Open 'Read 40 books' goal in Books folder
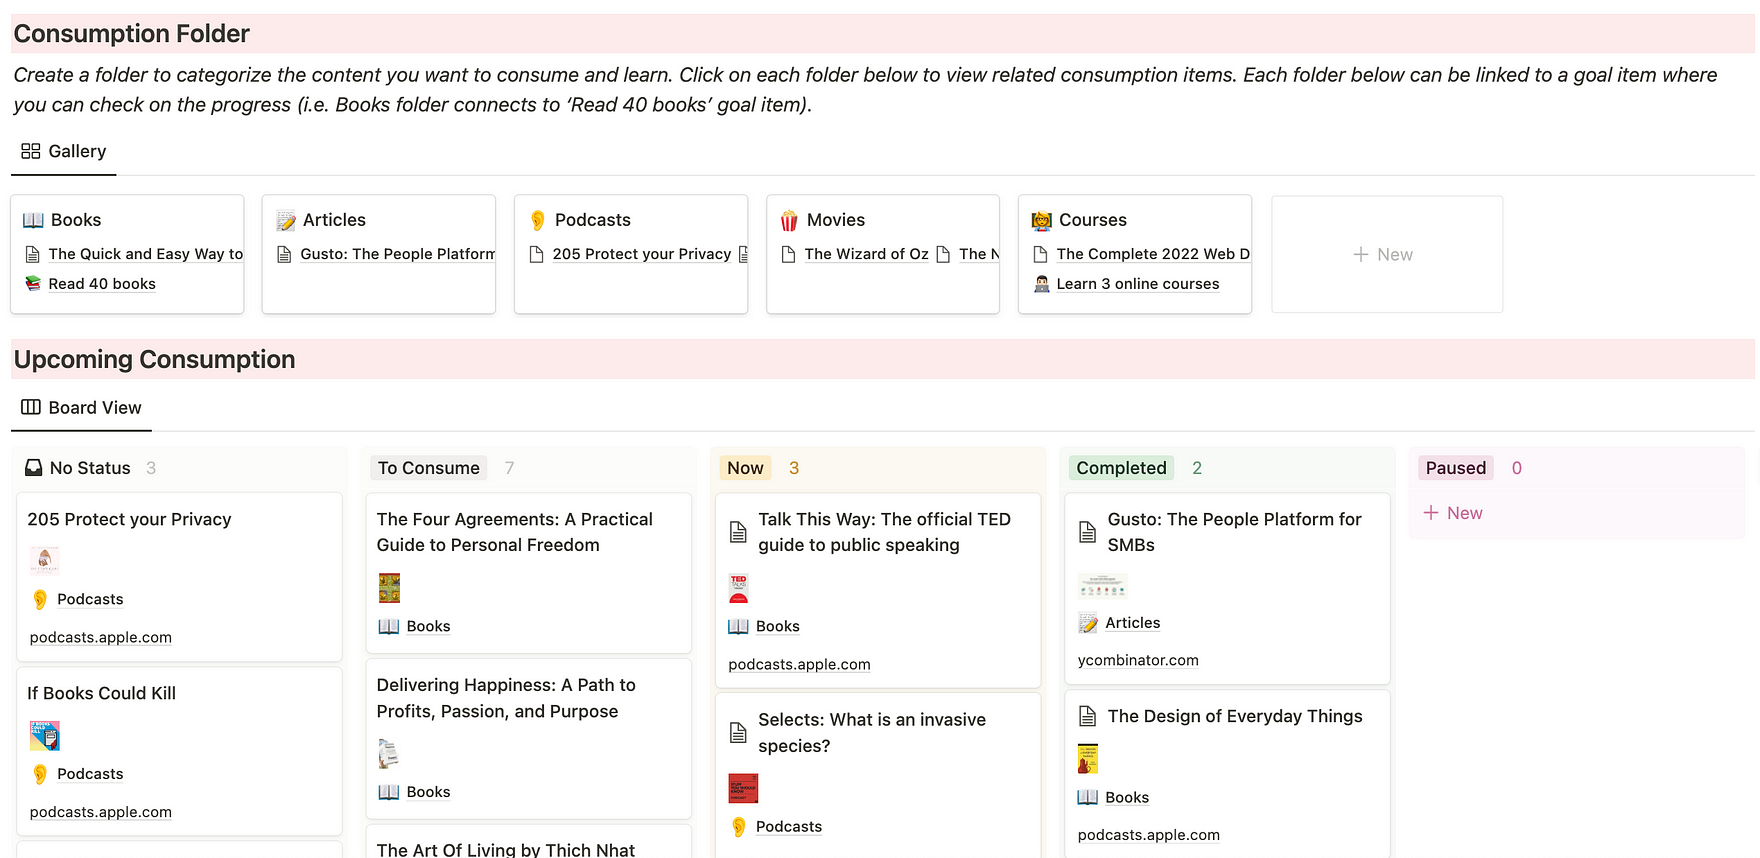This screenshot has width=1760, height=858. [x=102, y=284]
